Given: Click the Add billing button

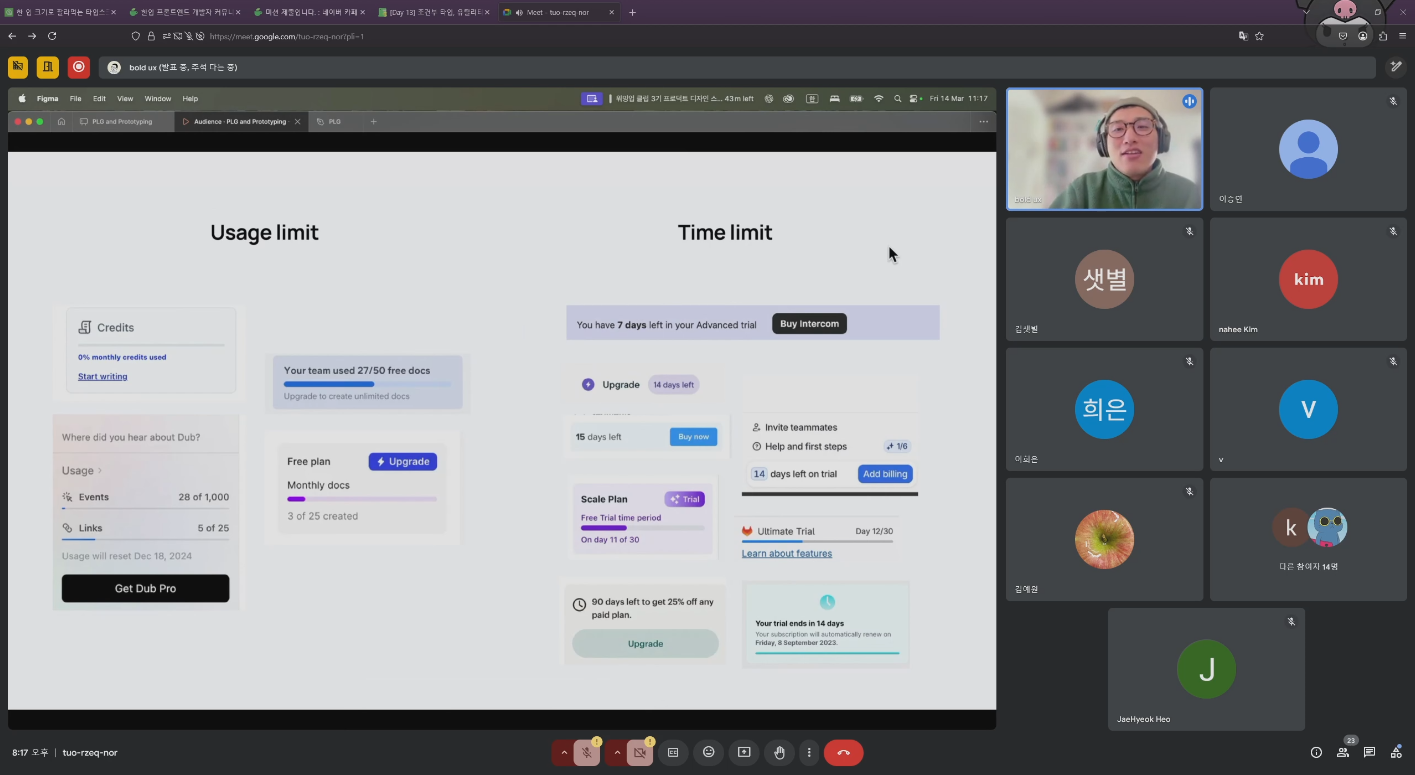Looking at the screenshot, I should coord(885,474).
